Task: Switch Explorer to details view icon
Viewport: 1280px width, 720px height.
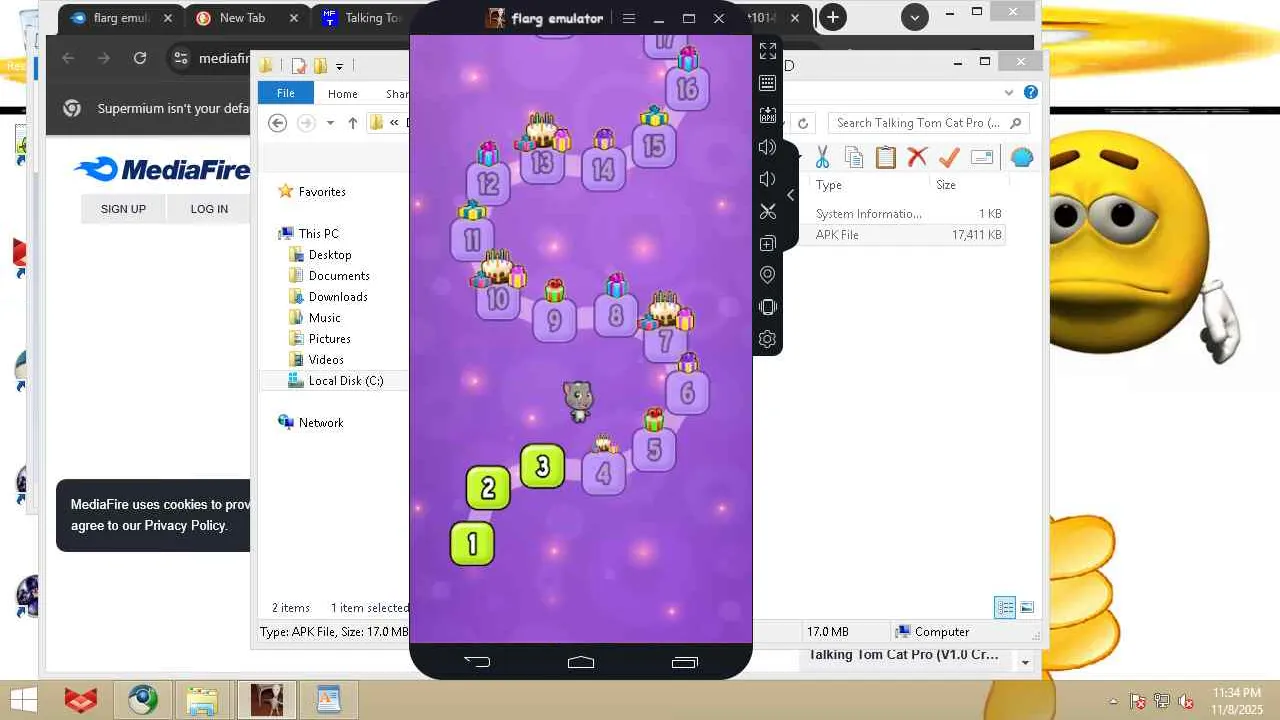Action: pyautogui.click(x=1005, y=607)
